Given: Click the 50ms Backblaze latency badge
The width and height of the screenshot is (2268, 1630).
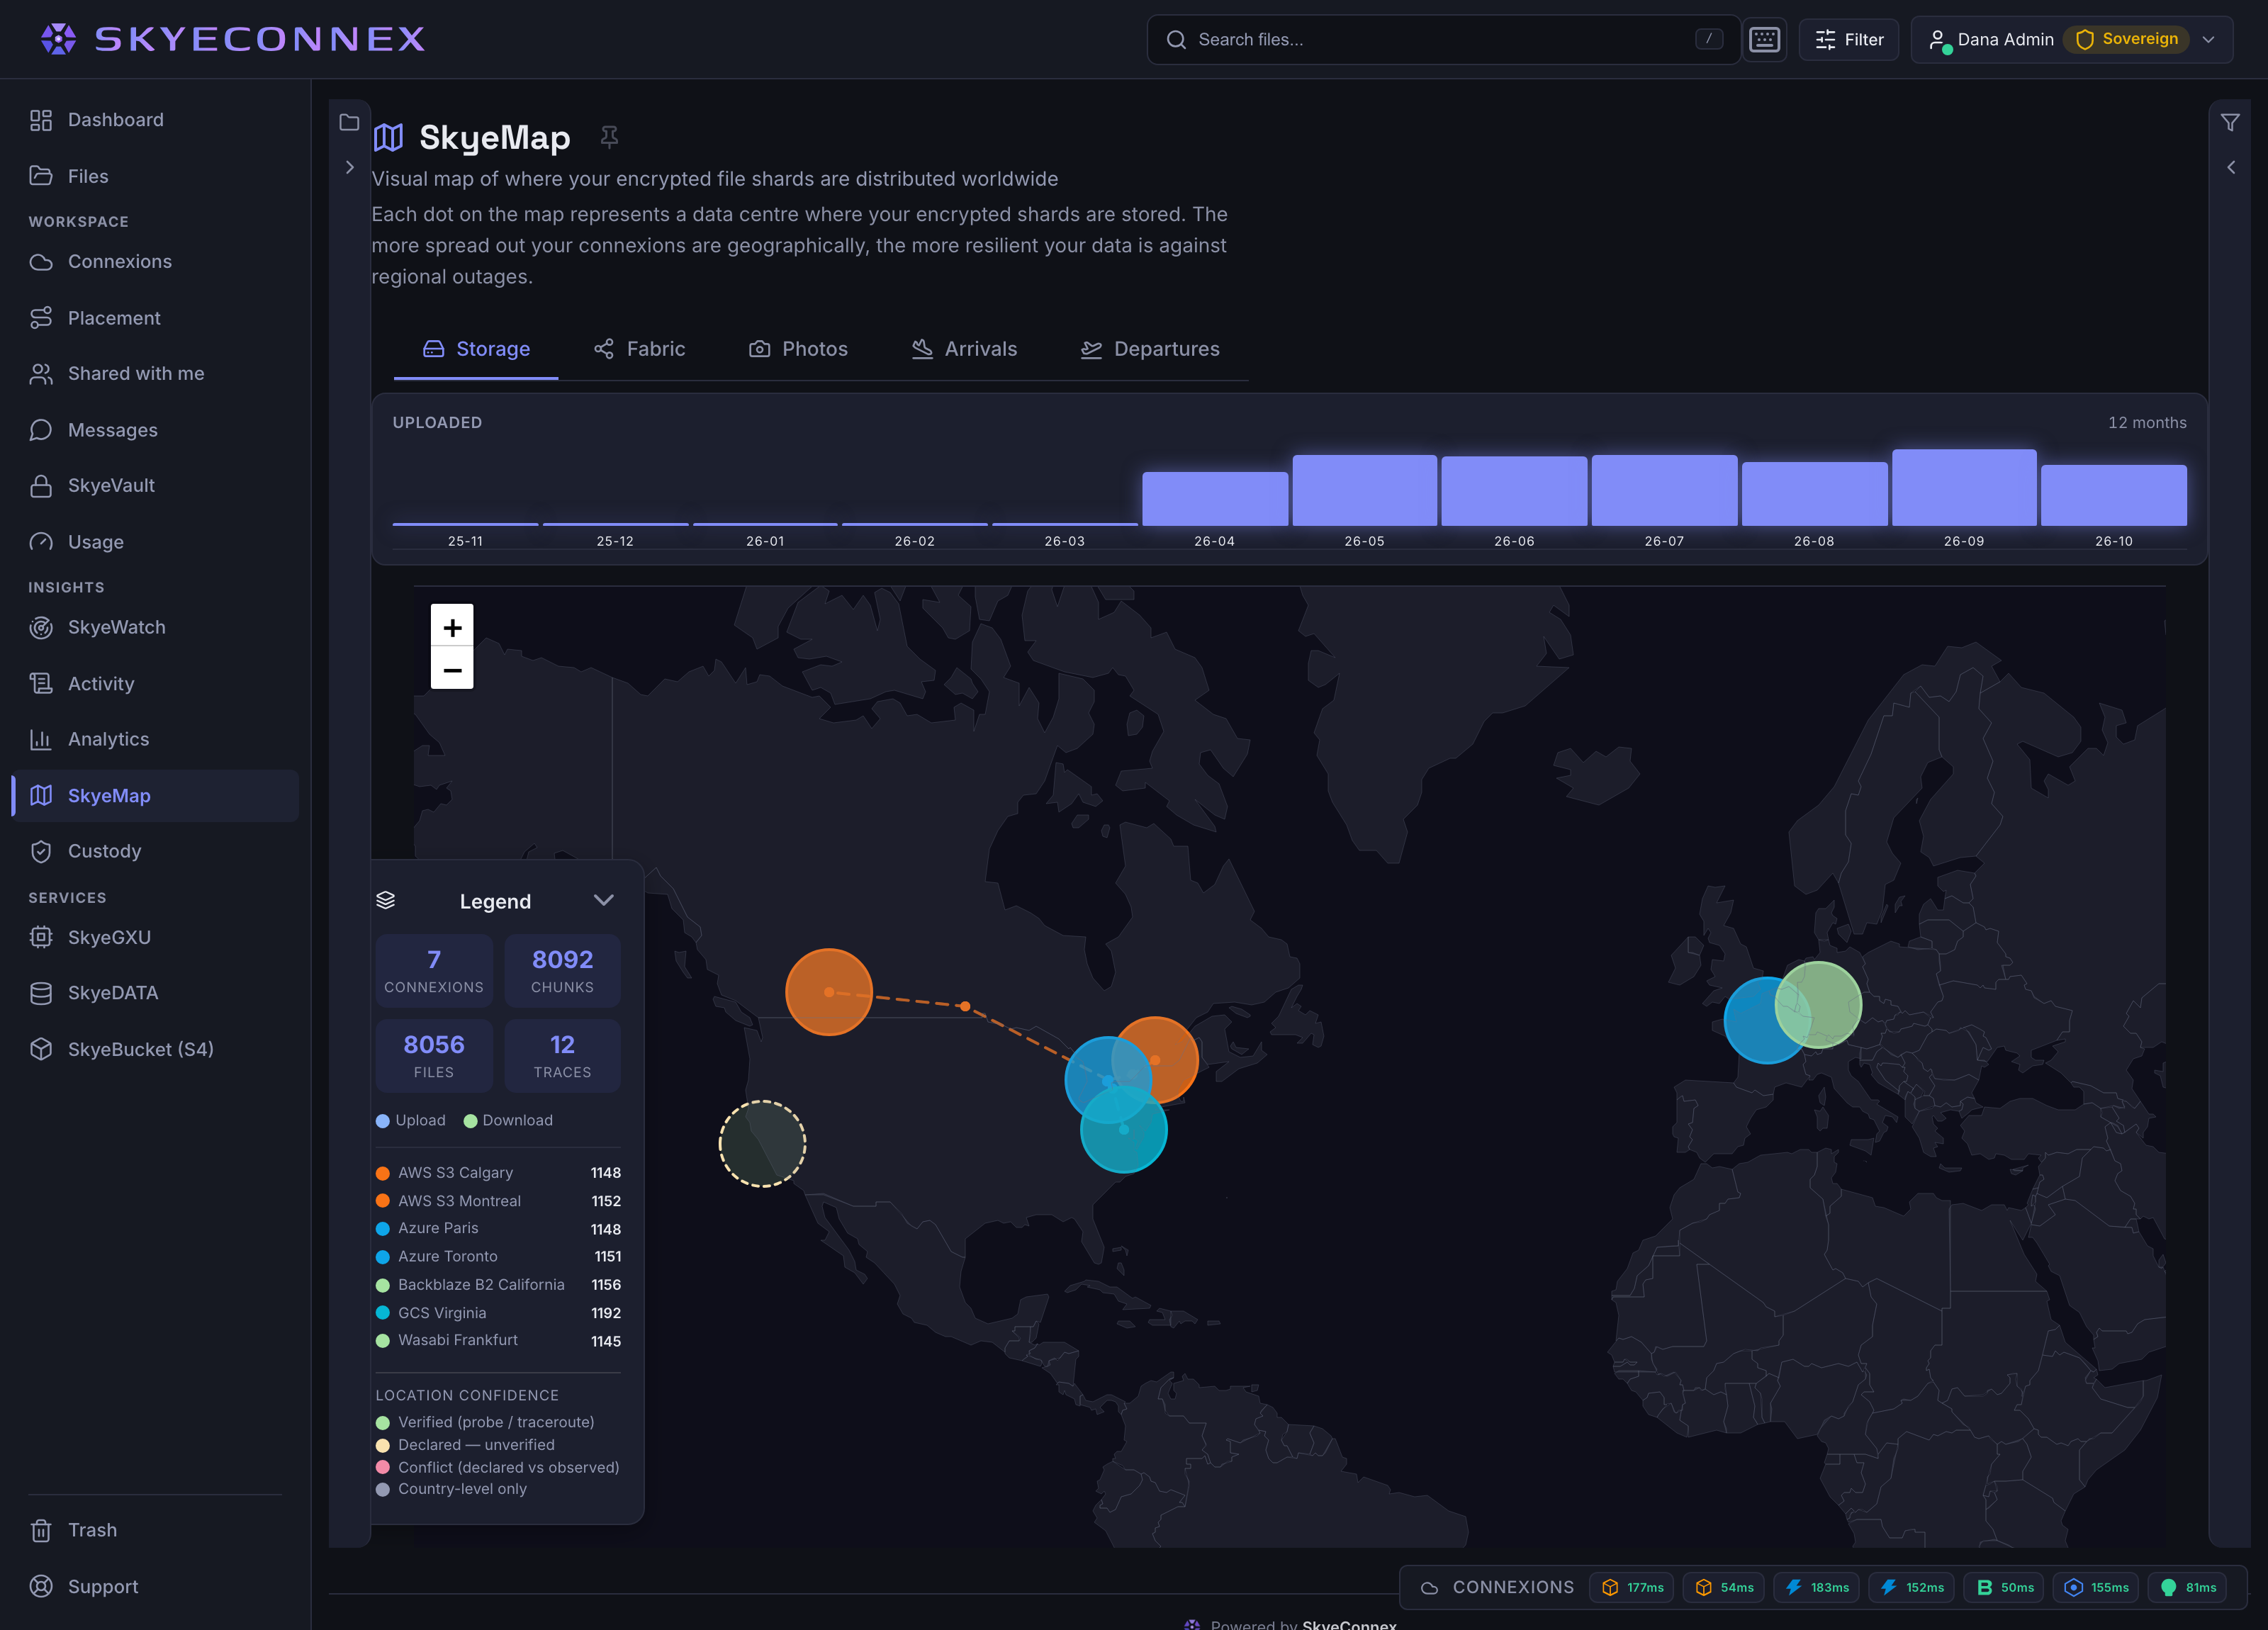Looking at the screenshot, I should coord(2005,1588).
